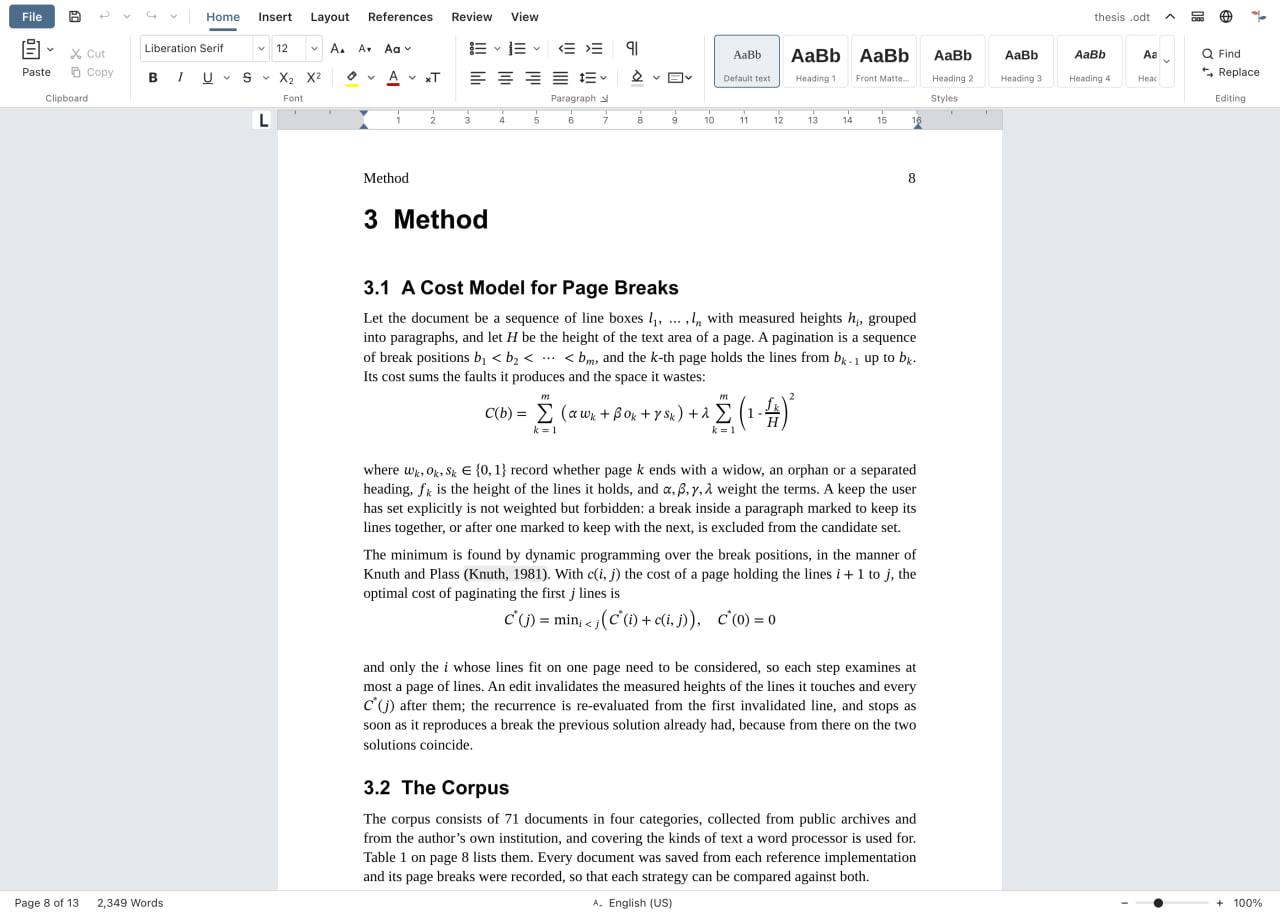
Task: Expand the bulleted list style arrow
Action: point(496,48)
